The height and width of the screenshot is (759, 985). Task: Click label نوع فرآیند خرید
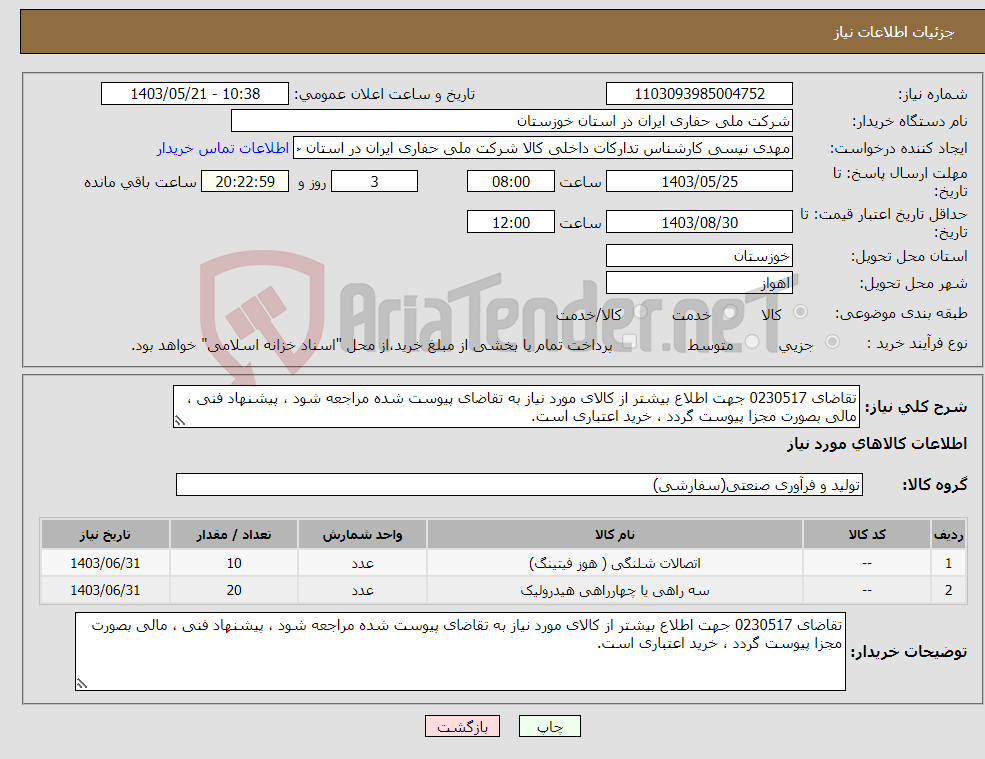tap(917, 343)
